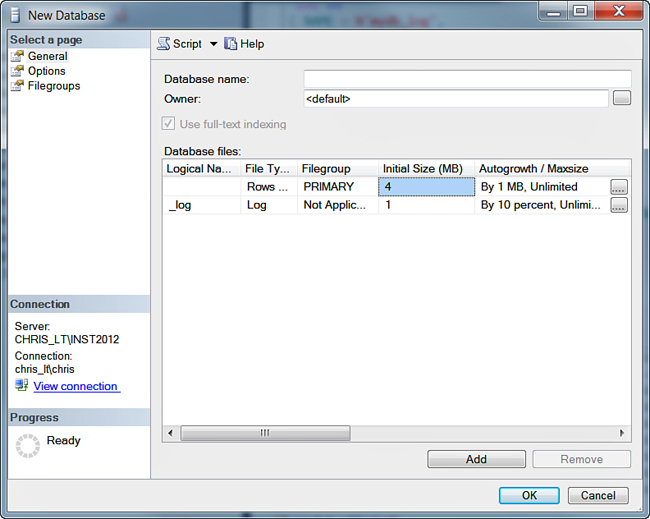Open the Filegroups page

coord(53,86)
